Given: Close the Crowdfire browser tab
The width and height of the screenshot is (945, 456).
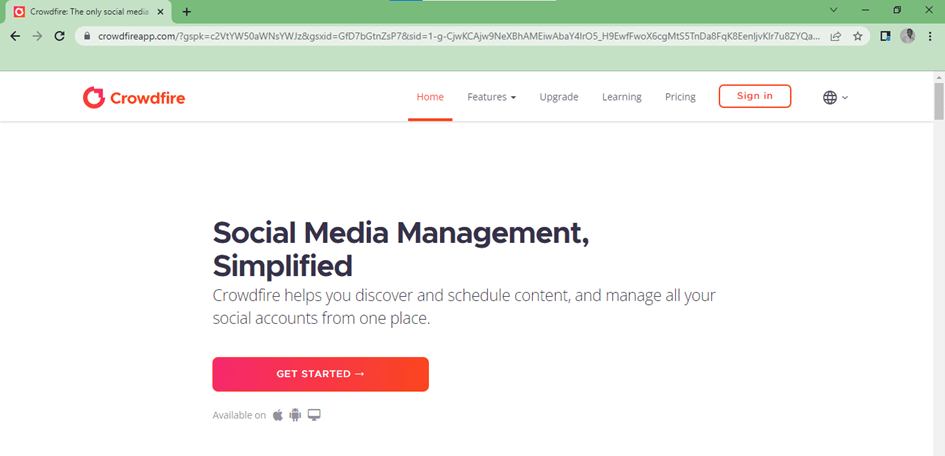Looking at the screenshot, I should click(x=160, y=11).
